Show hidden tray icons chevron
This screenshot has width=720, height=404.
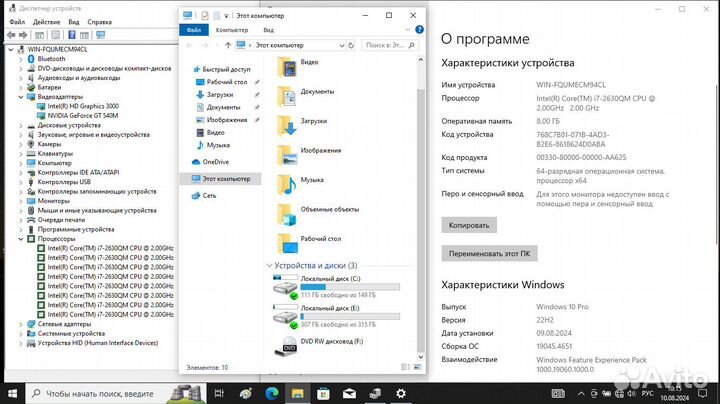(581, 393)
